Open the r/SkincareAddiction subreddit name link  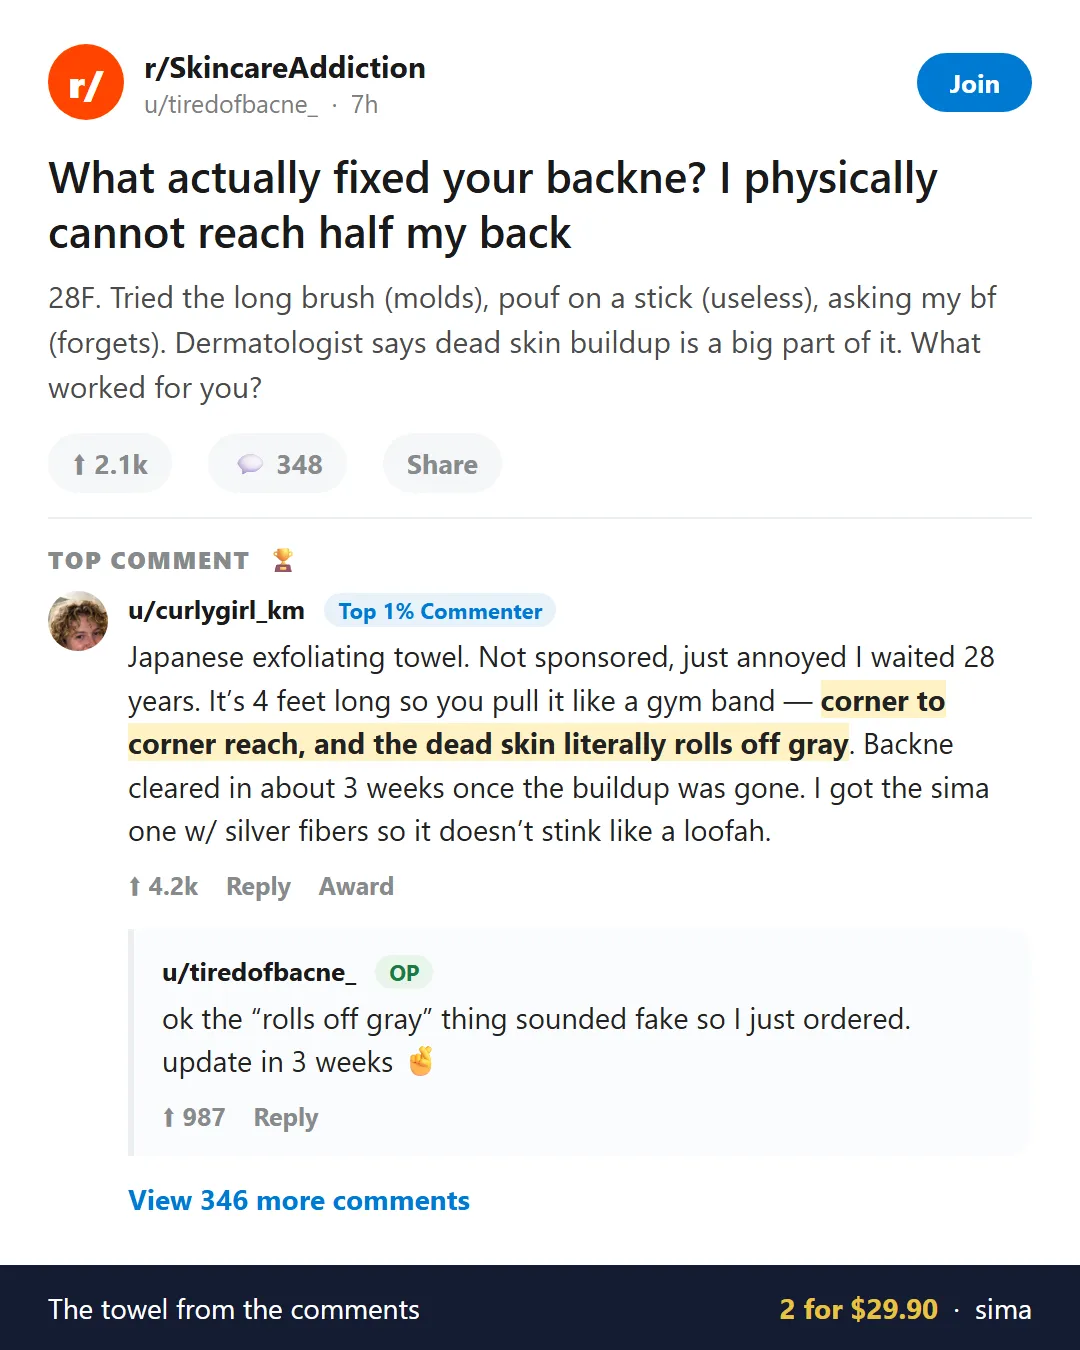(x=285, y=67)
